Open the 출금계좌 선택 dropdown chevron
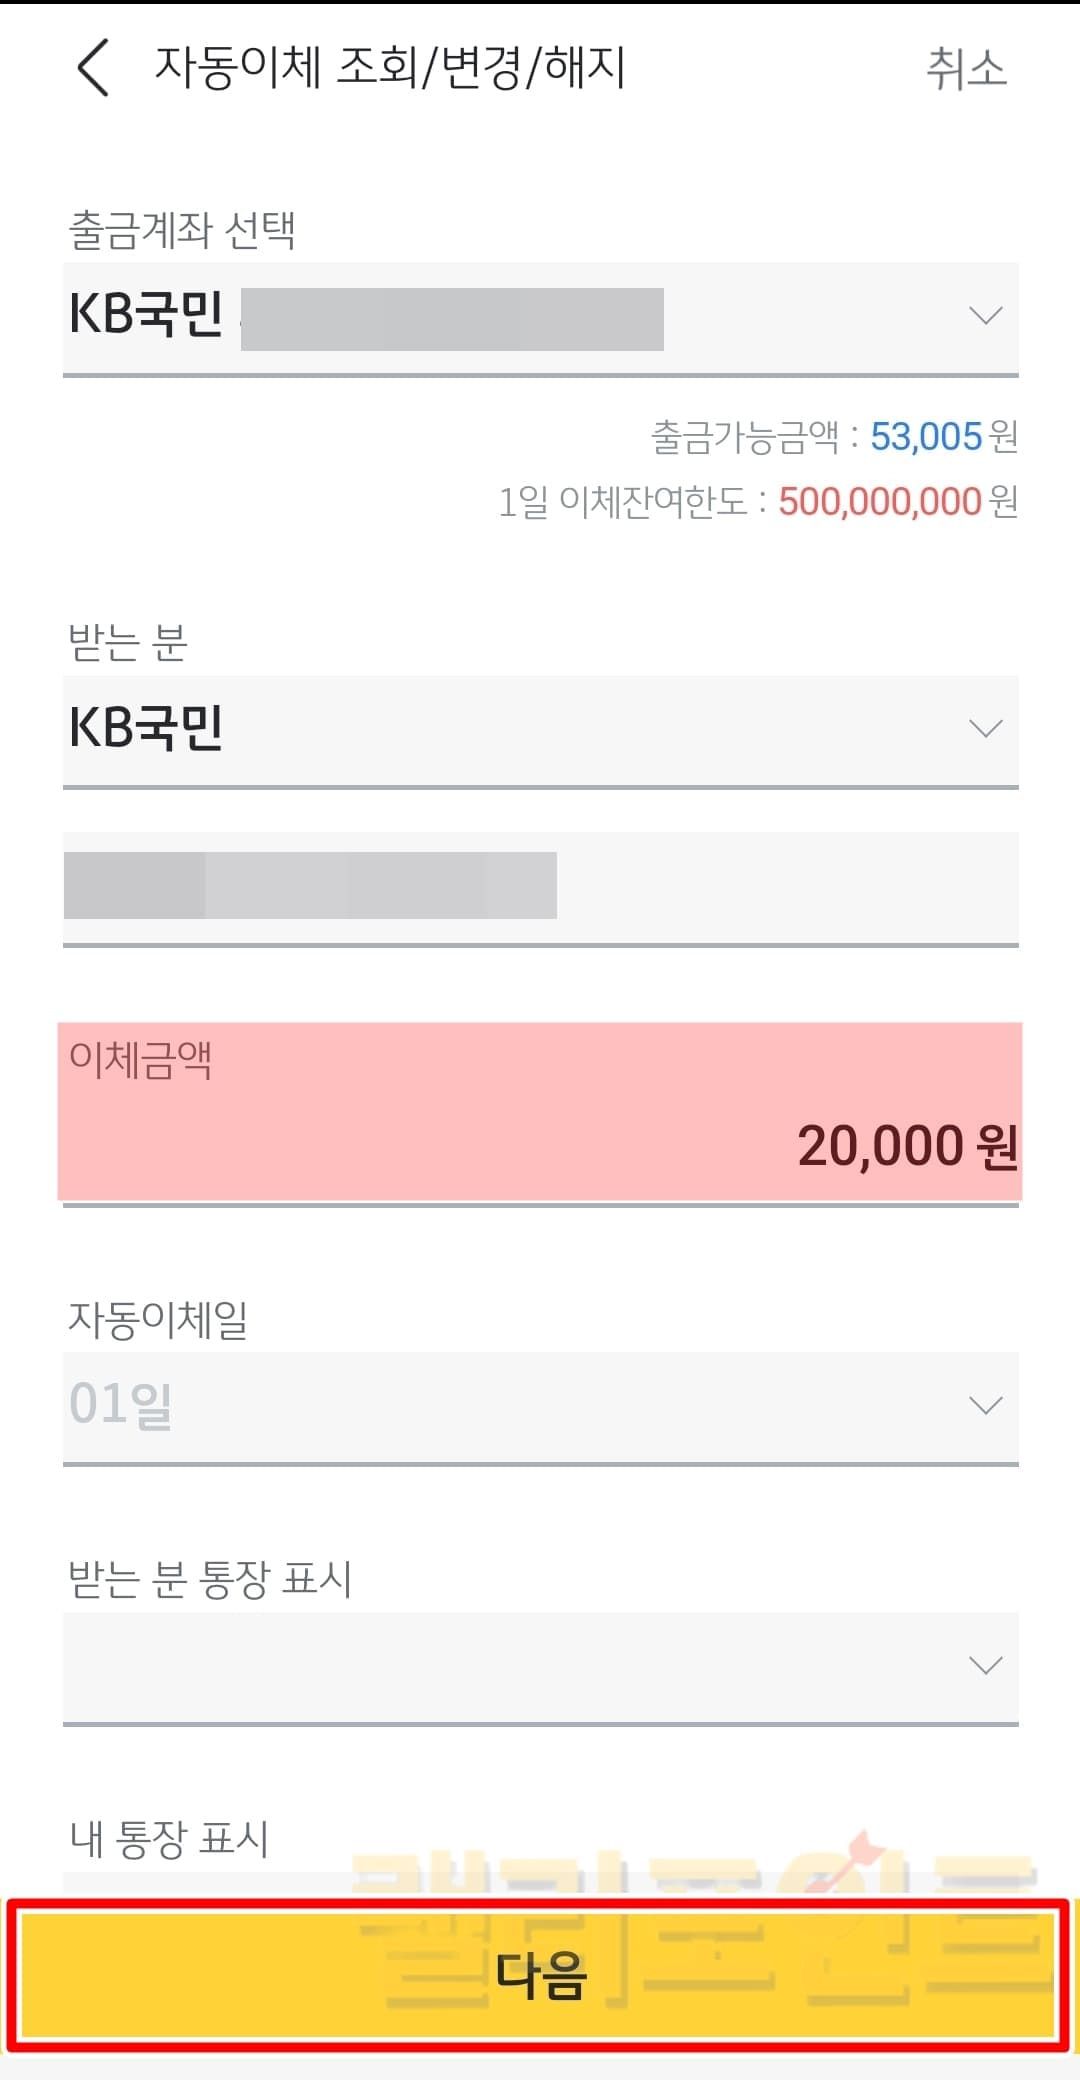1080x2080 pixels. coord(985,316)
